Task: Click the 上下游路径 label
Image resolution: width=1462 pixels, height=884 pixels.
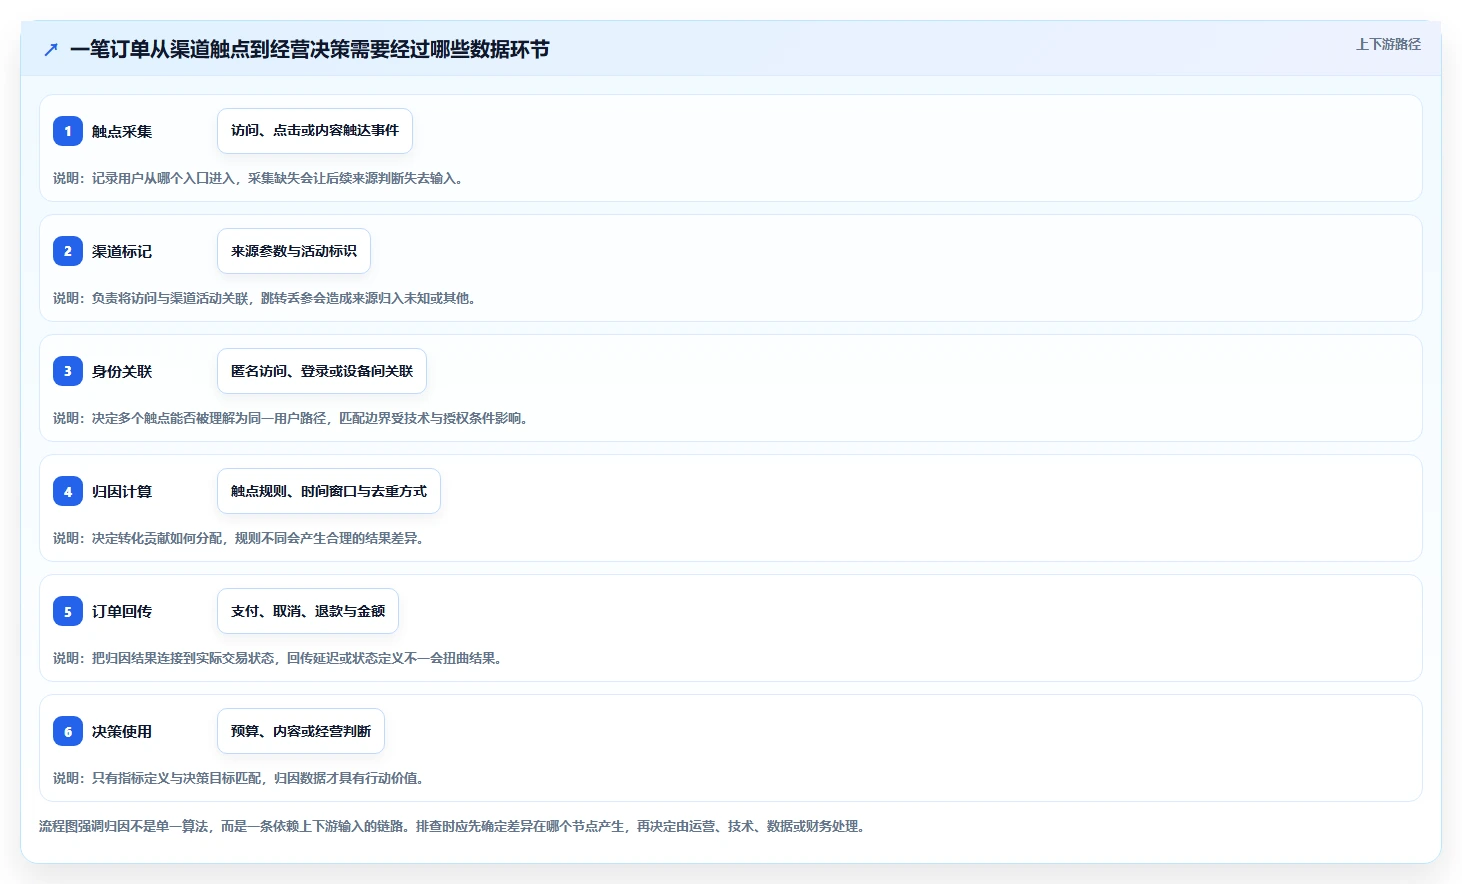Action: pyautogui.click(x=1388, y=44)
